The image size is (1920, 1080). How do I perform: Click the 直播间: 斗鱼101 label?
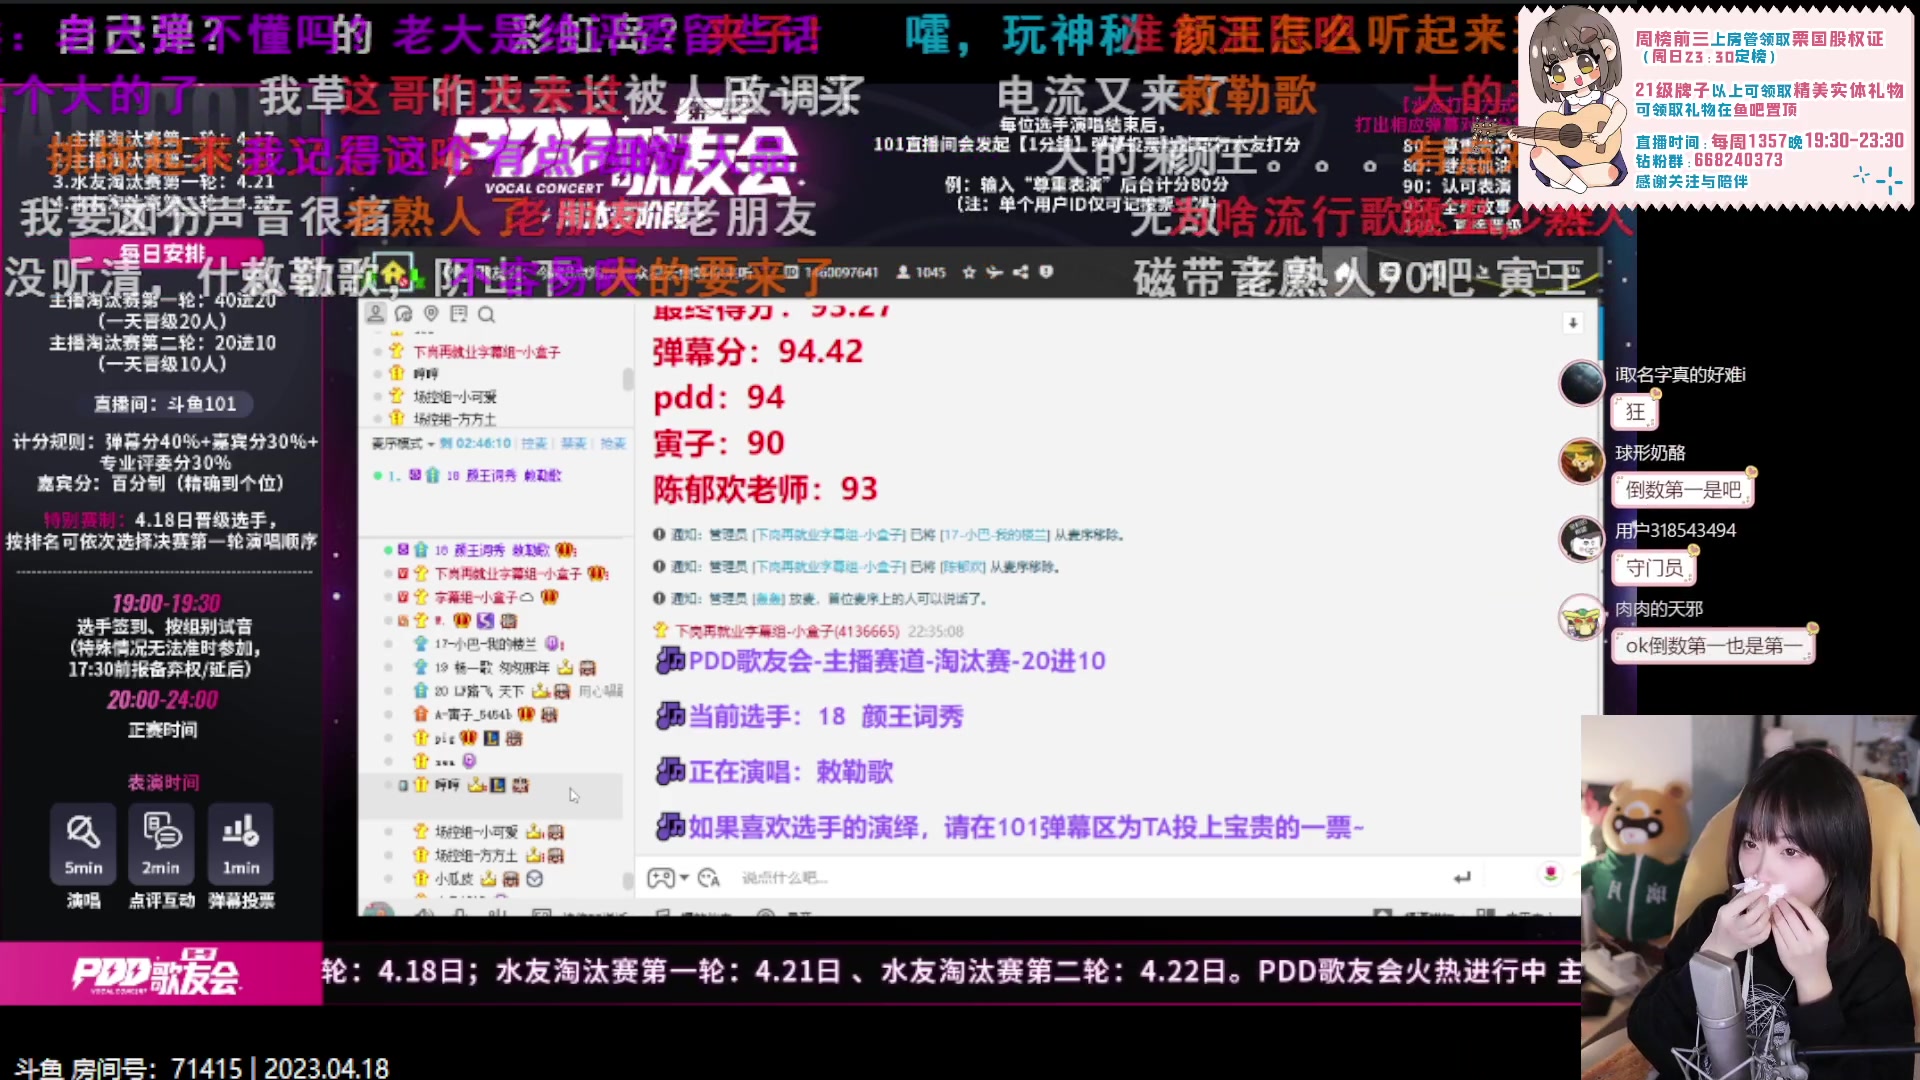tap(166, 404)
